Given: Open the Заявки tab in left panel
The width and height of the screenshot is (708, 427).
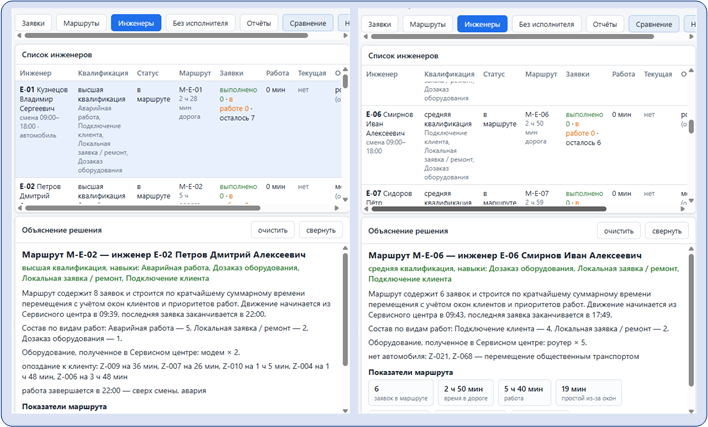Looking at the screenshot, I should point(33,23).
